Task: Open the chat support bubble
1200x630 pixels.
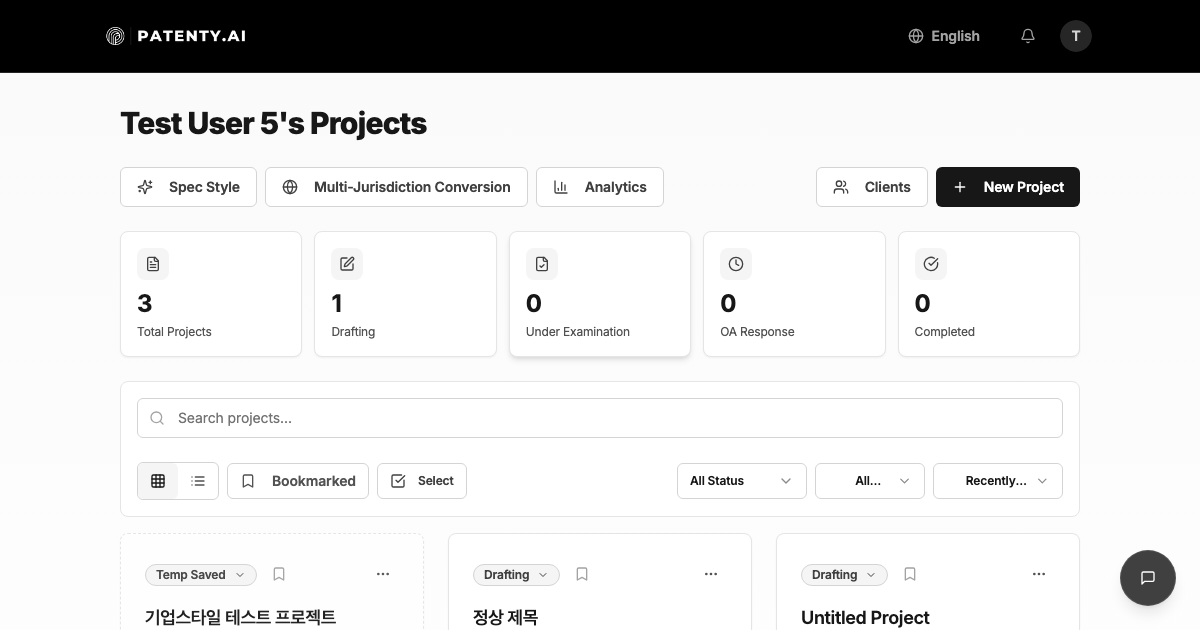Action: pos(1147,577)
